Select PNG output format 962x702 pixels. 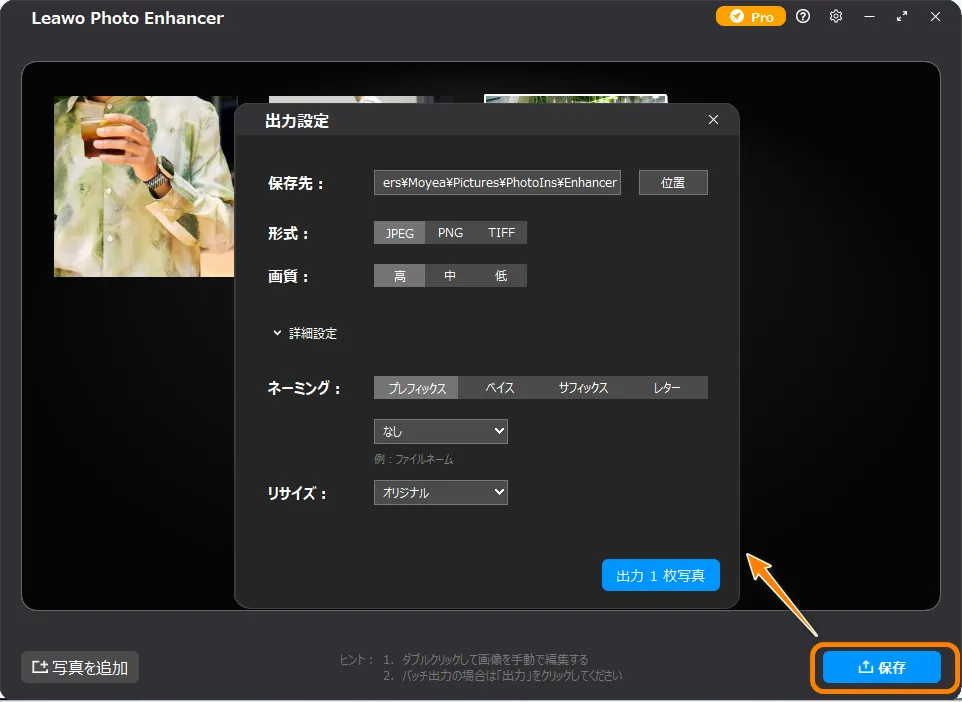[x=450, y=233]
